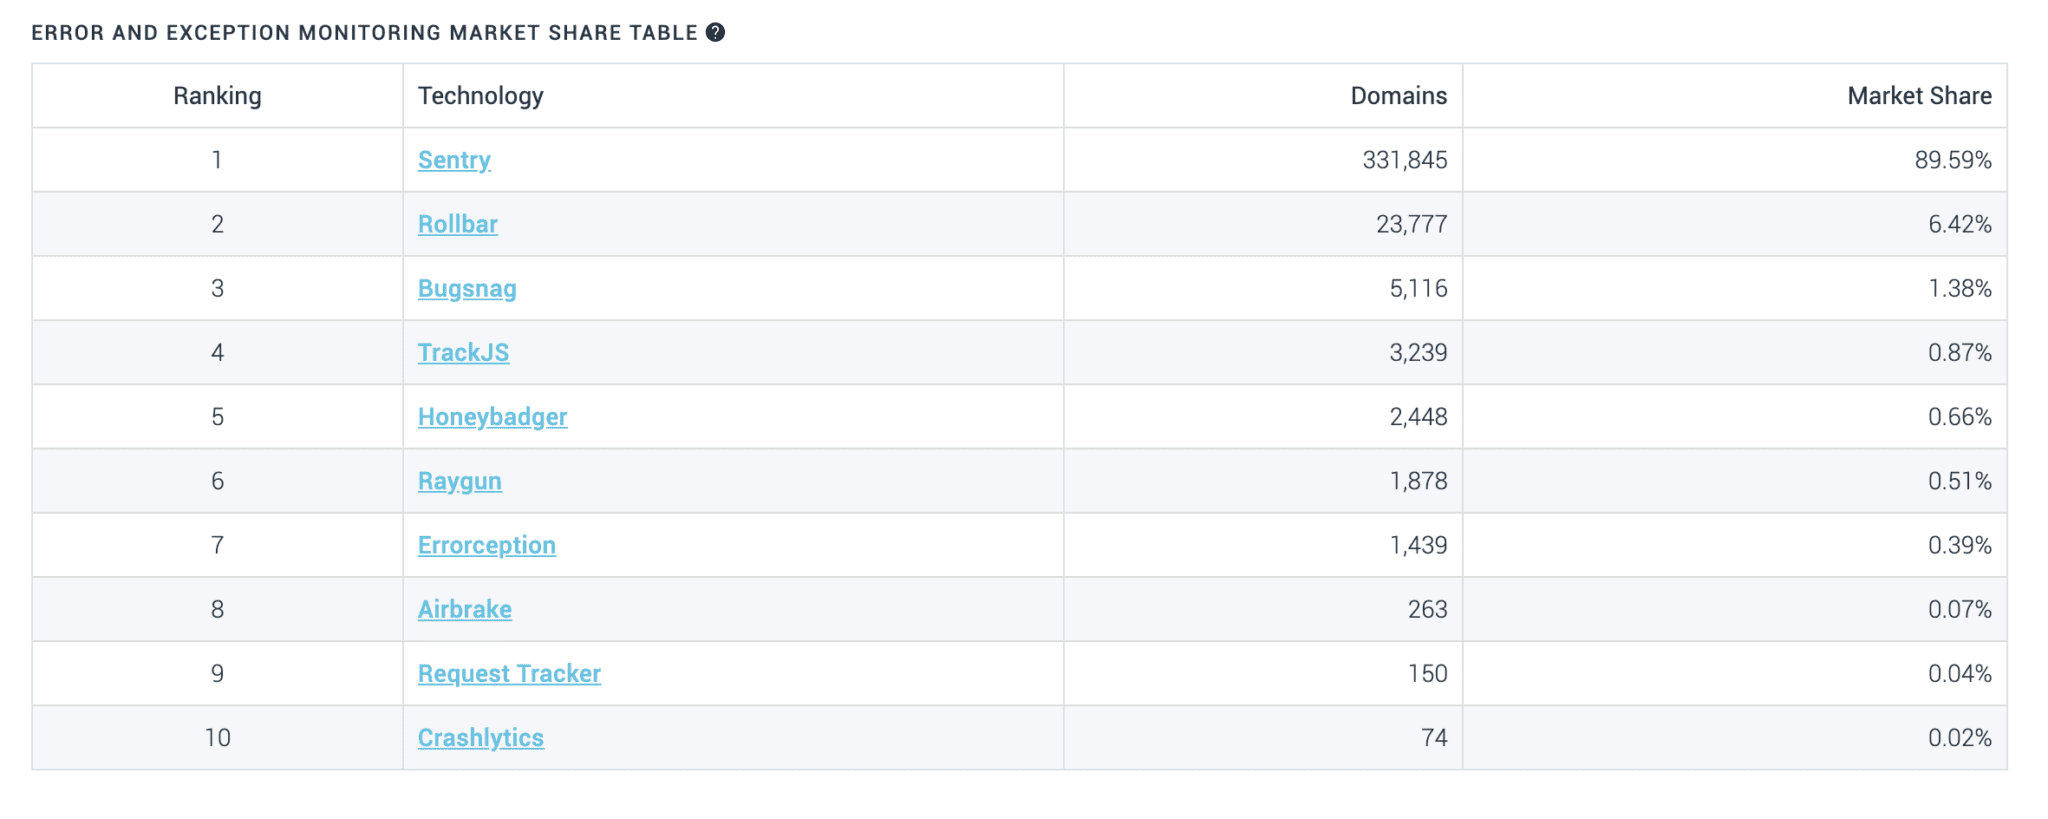Click the Technology column header
The height and width of the screenshot is (819, 2048).
pos(480,96)
